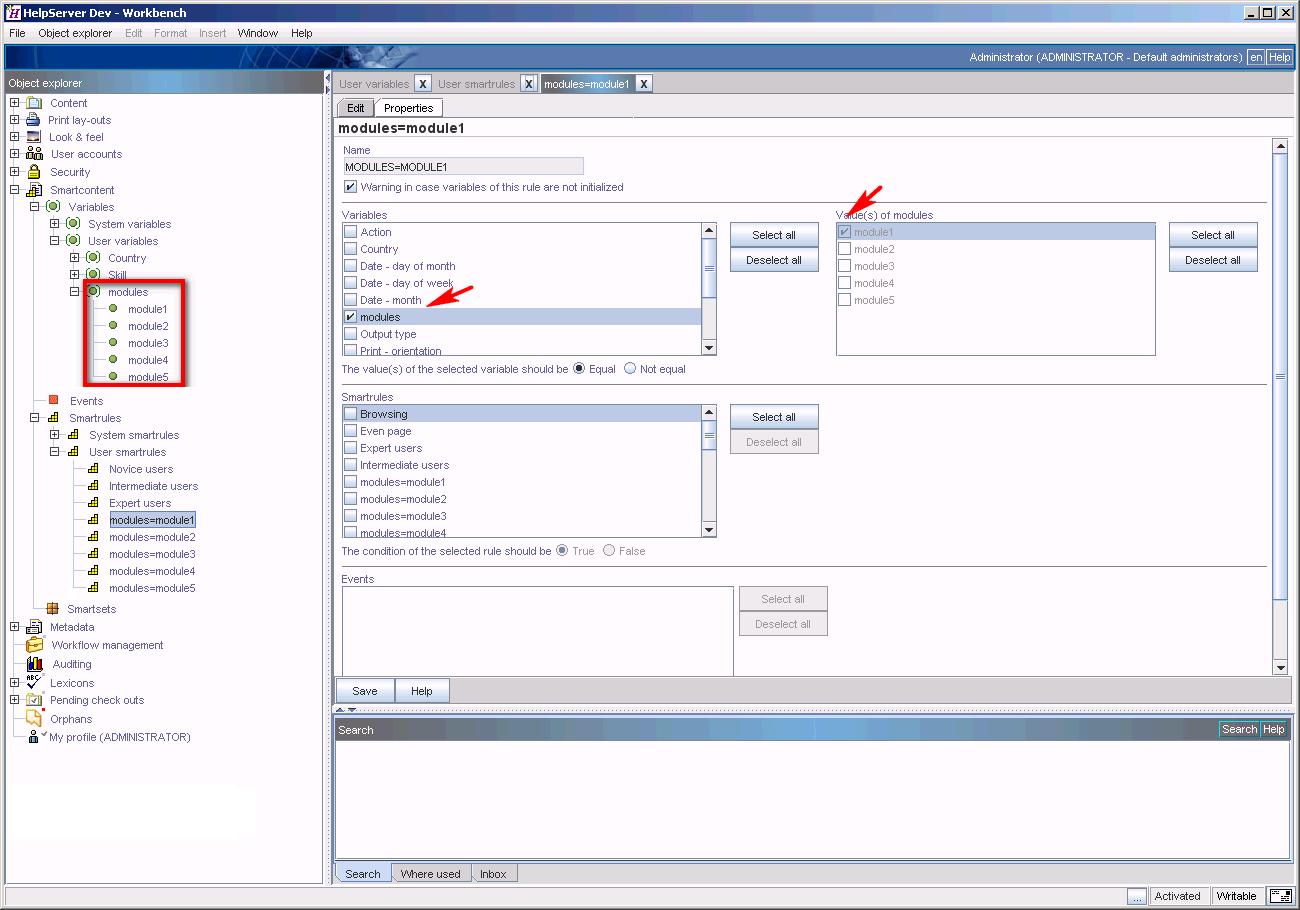Click the Auditing icon in explorer
This screenshot has height=910, width=1300.
click(x=35, y=664)
